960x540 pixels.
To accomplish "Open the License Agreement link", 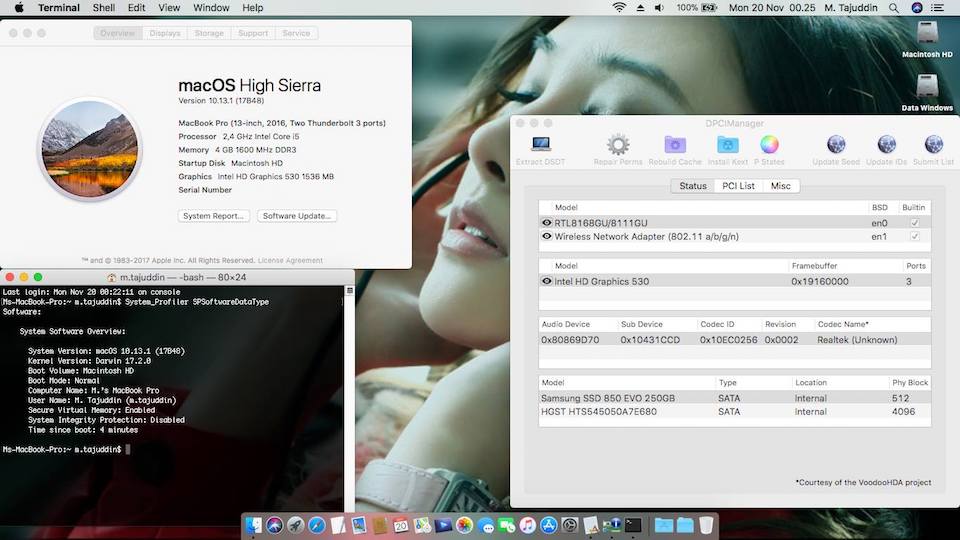I will click(x=290, y=260).
